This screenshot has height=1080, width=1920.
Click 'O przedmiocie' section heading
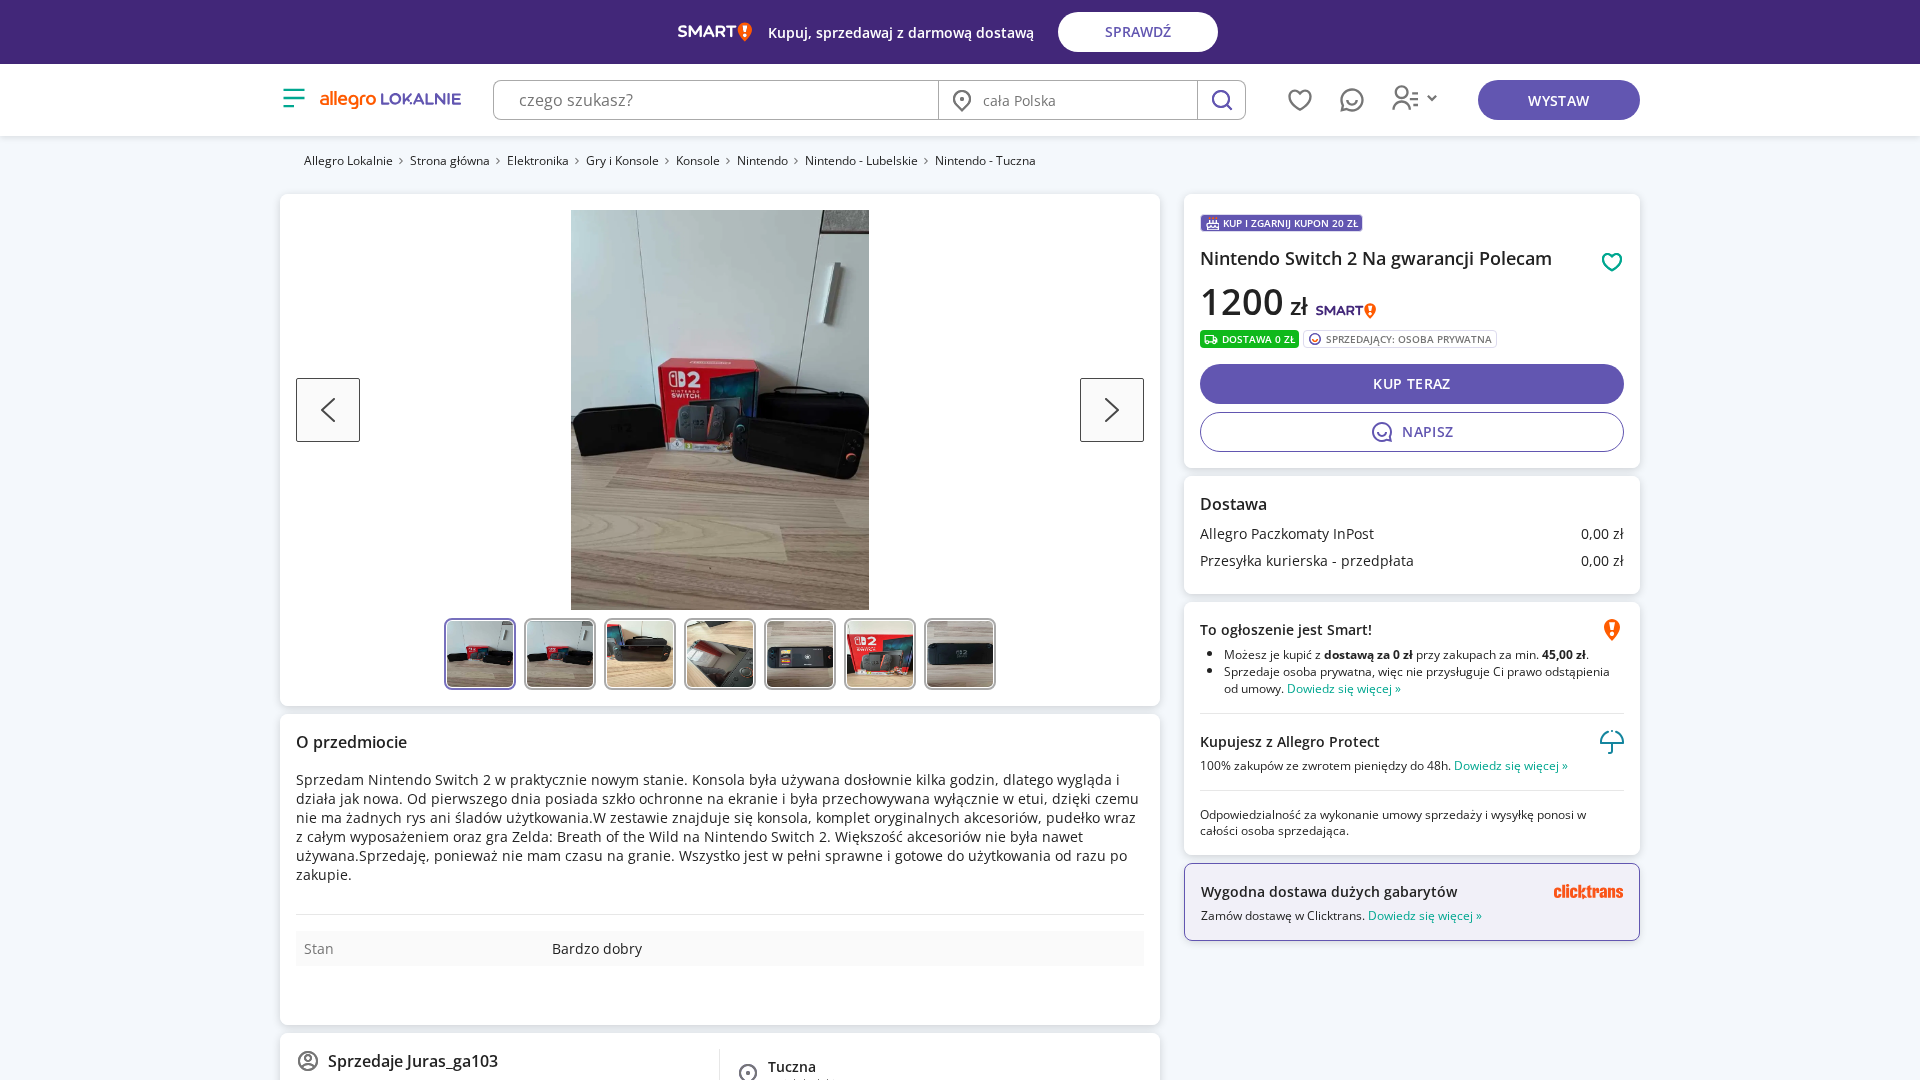pos(351,742)
